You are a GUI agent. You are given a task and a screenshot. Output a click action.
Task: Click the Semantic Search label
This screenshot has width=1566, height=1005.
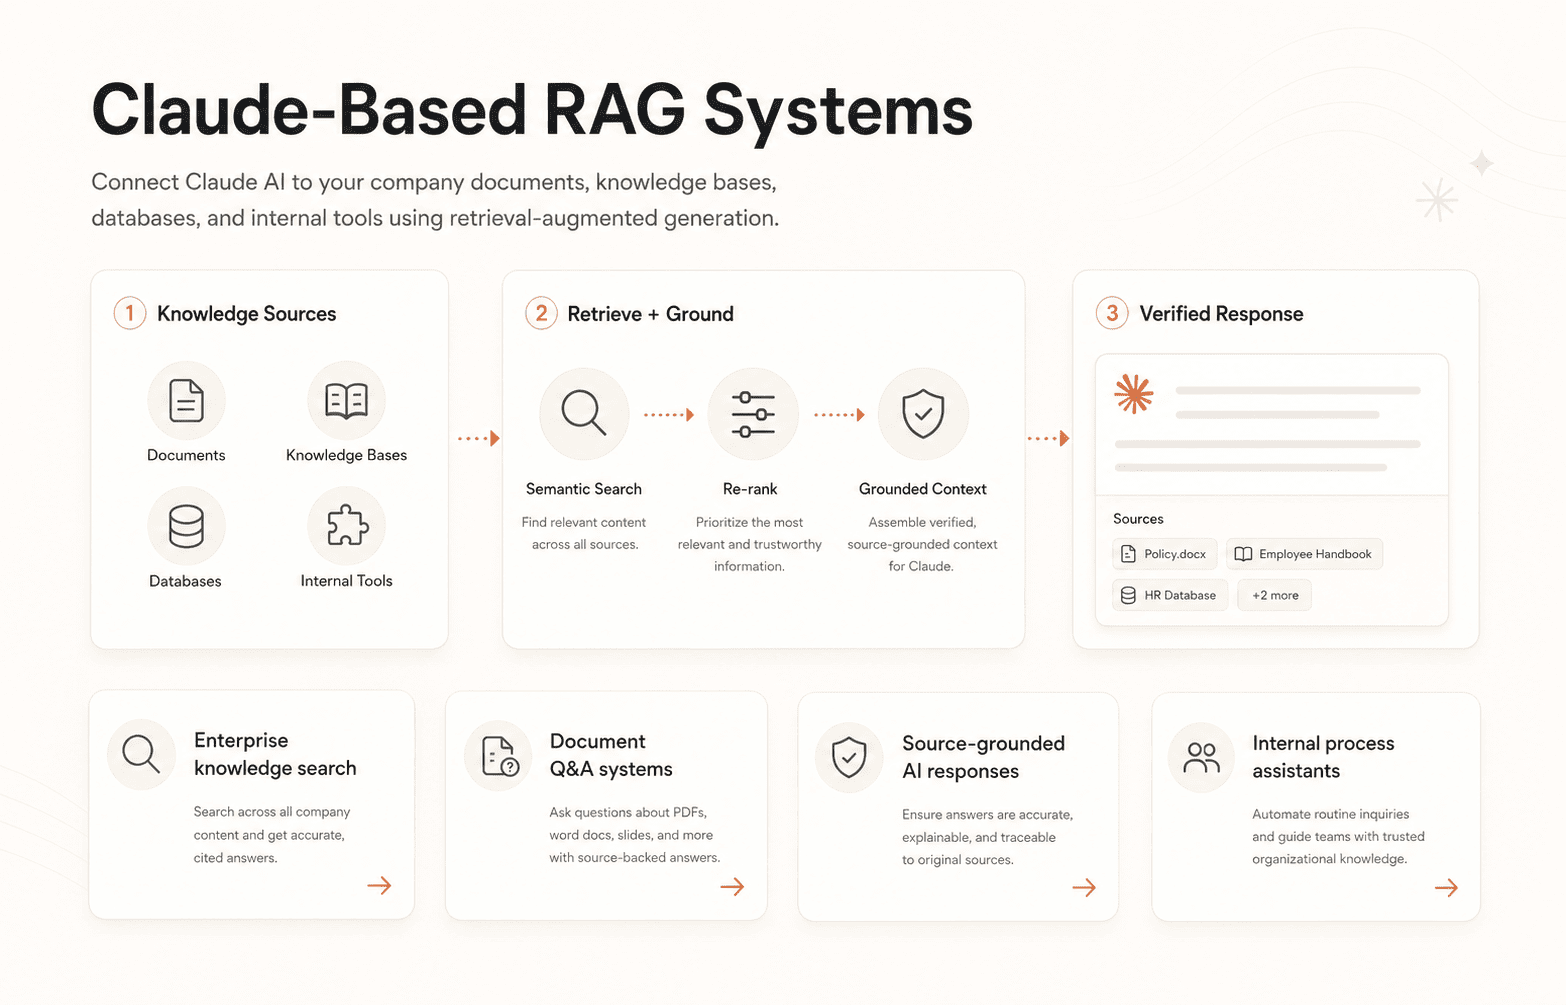click(x=584, y=489)
